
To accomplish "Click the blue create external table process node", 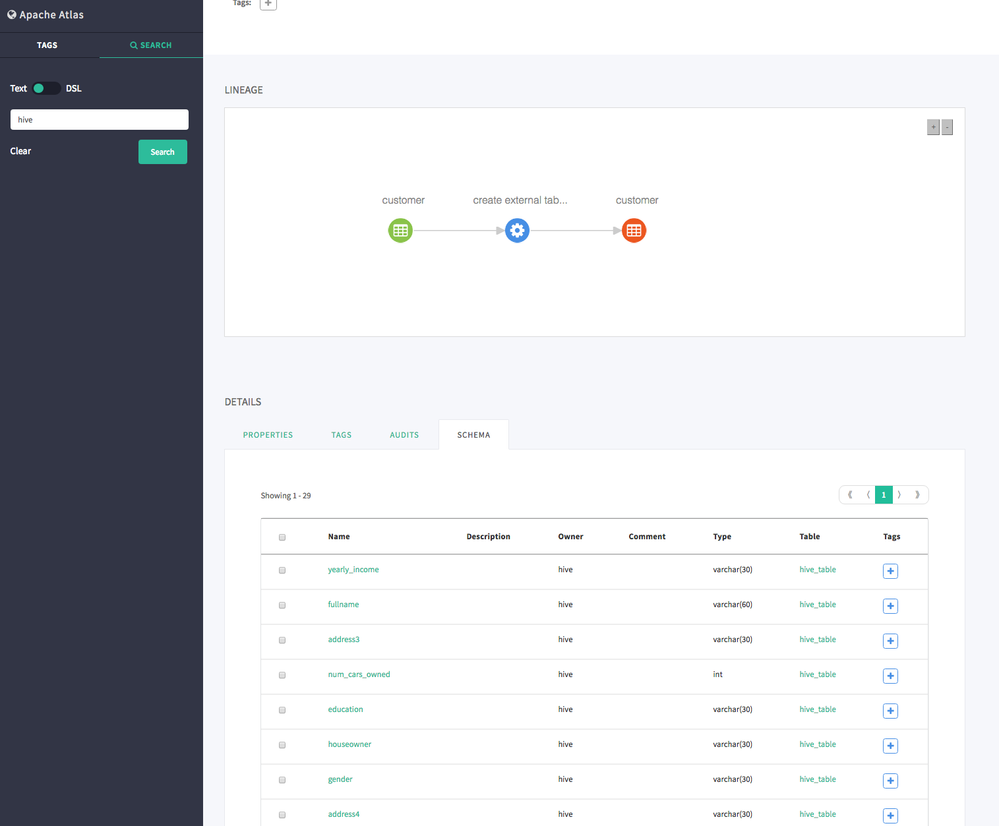I will click(x=517, y=230).
